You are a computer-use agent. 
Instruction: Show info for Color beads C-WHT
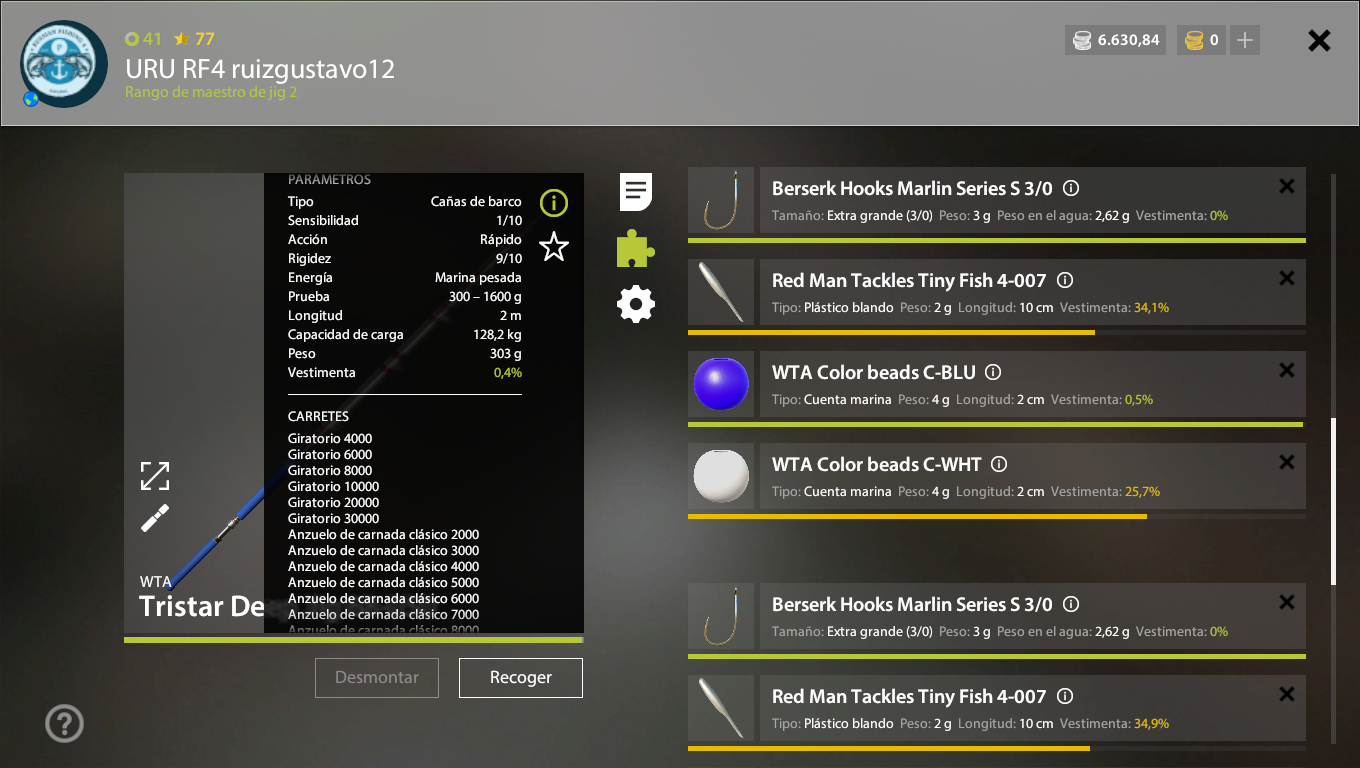coord(999,464)
